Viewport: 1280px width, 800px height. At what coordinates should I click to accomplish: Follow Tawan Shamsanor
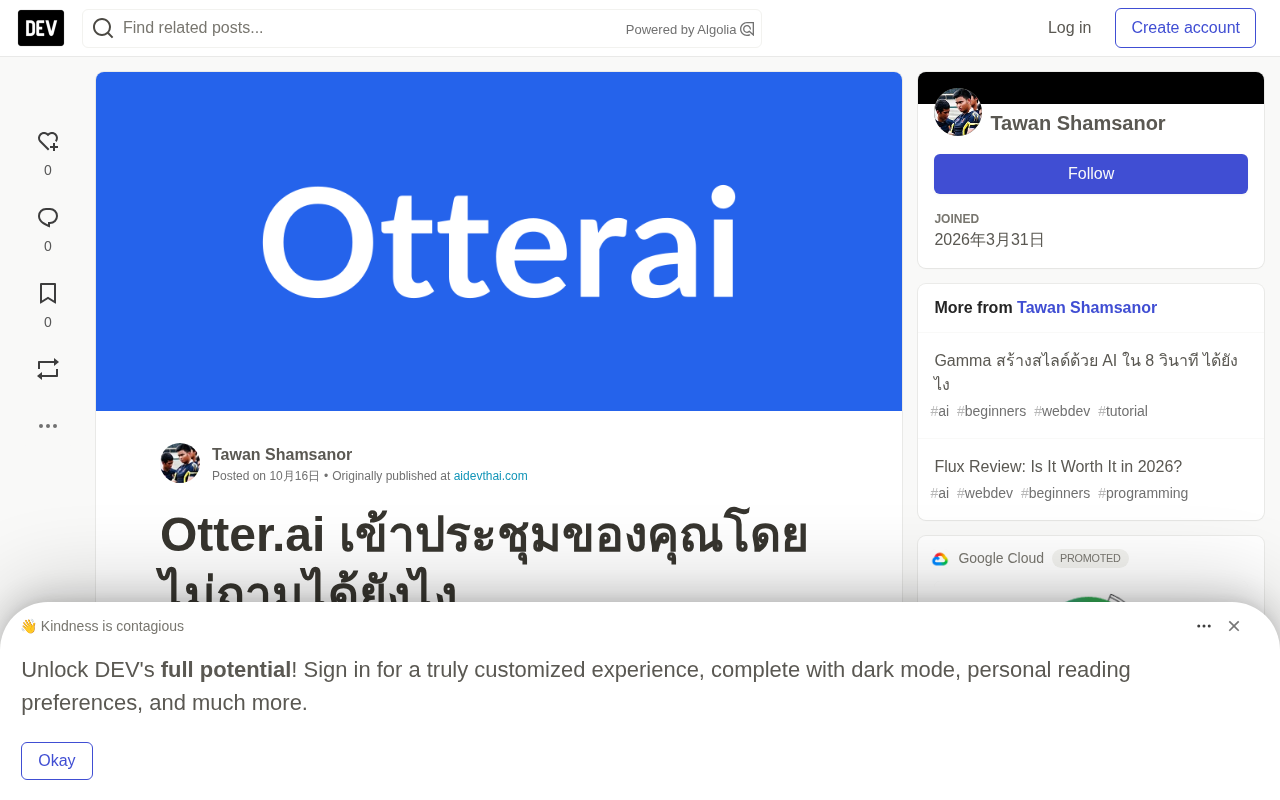pos(1091,174)
